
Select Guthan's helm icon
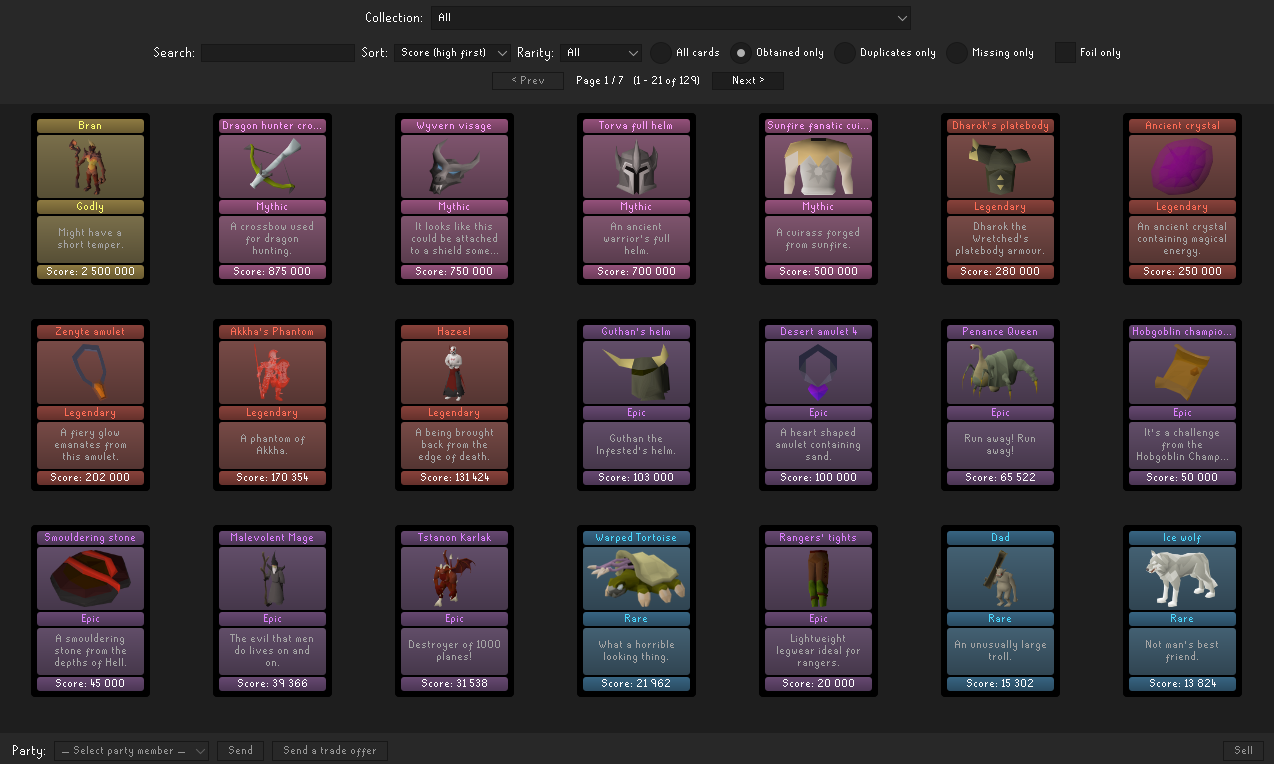click(x=636, y=372)
